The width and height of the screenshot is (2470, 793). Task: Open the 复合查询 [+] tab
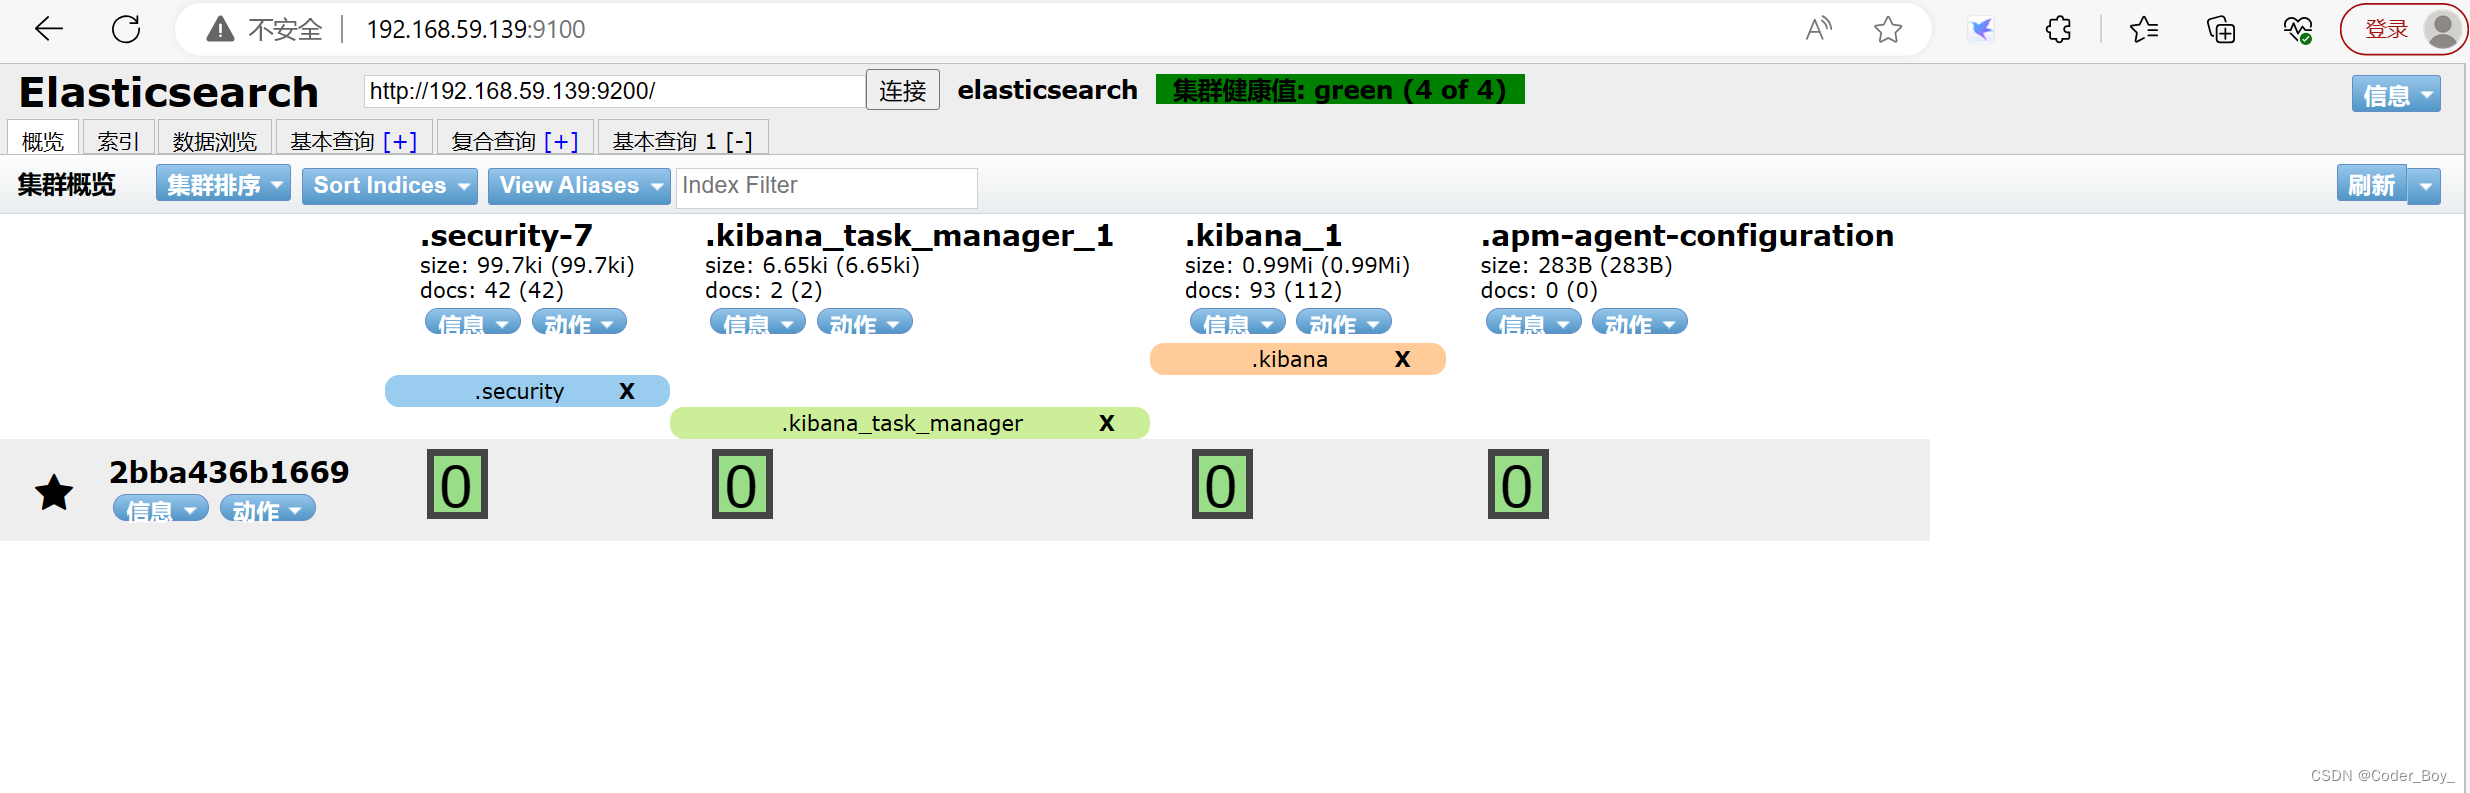[515, 139]
